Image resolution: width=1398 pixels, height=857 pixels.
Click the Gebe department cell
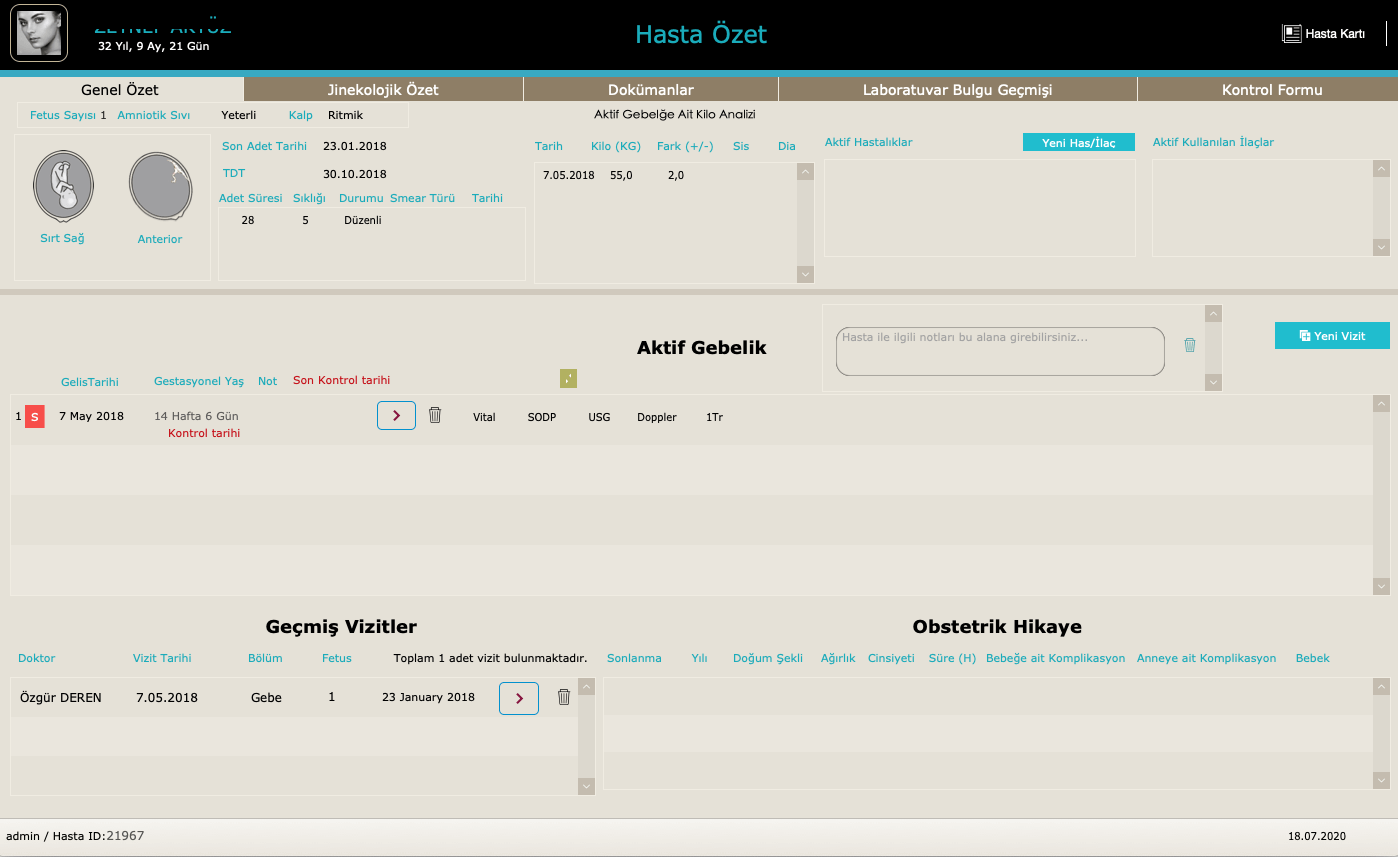(x=266, y=697)
